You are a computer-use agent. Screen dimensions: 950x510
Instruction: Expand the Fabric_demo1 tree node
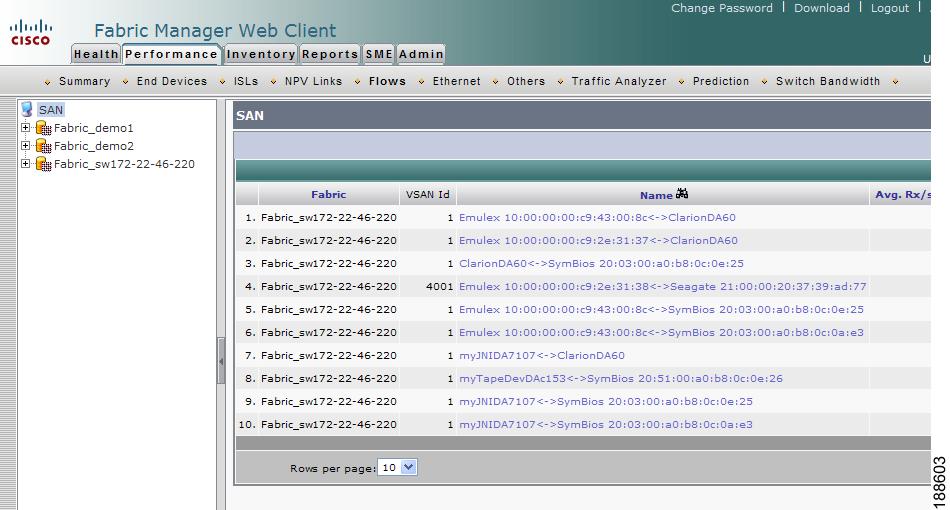pos(25,128)
